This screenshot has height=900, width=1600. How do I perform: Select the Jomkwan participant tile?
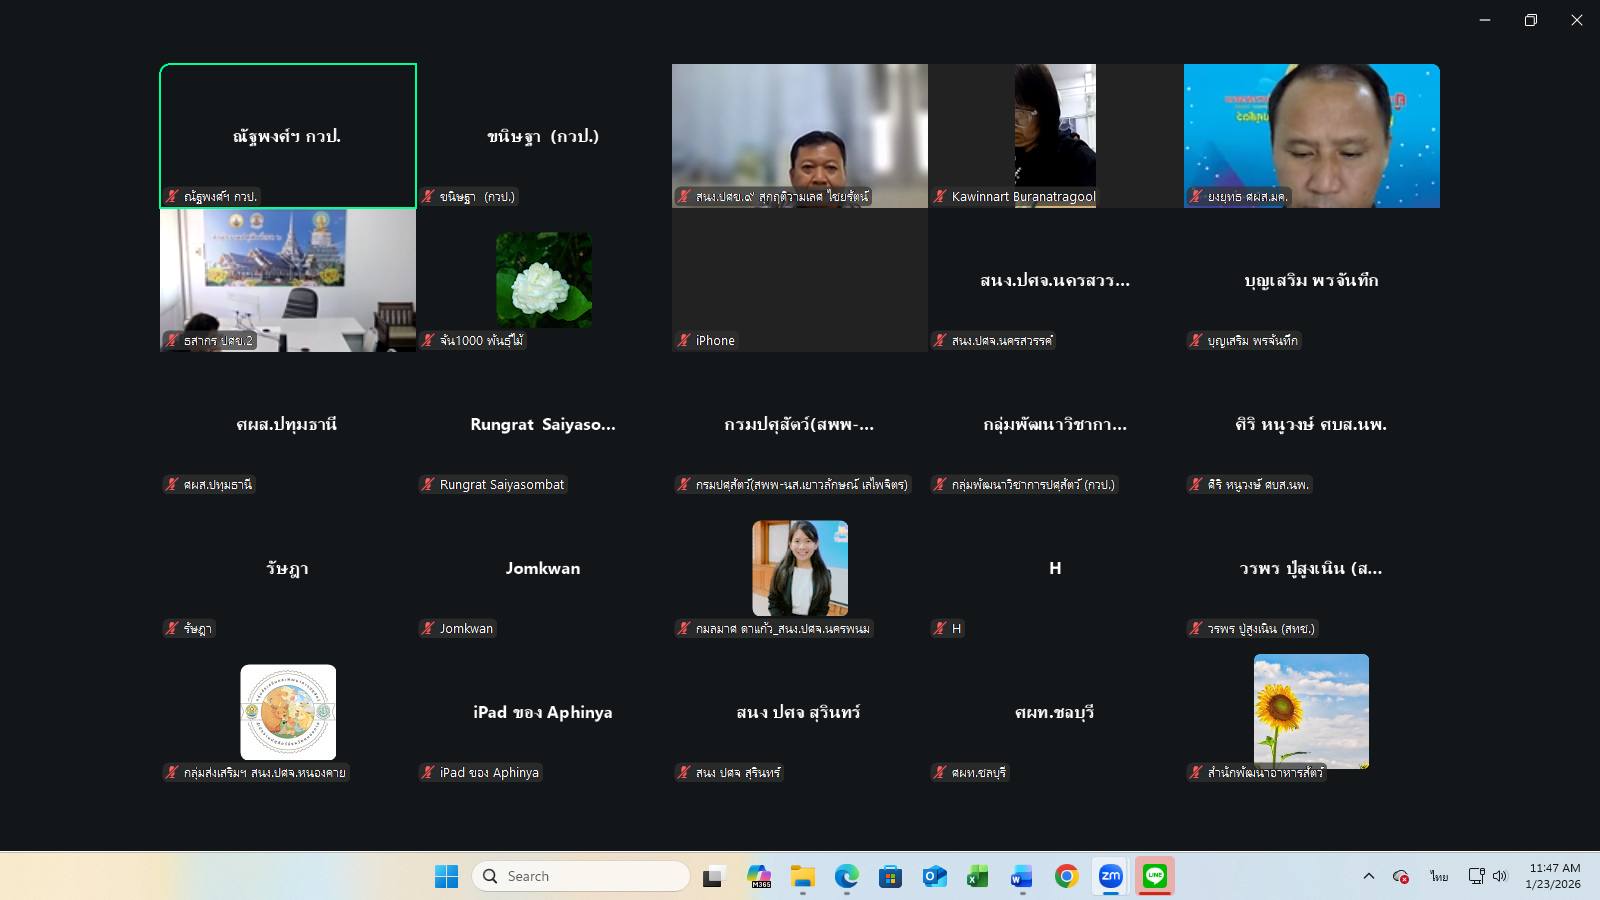pos(543,568)
